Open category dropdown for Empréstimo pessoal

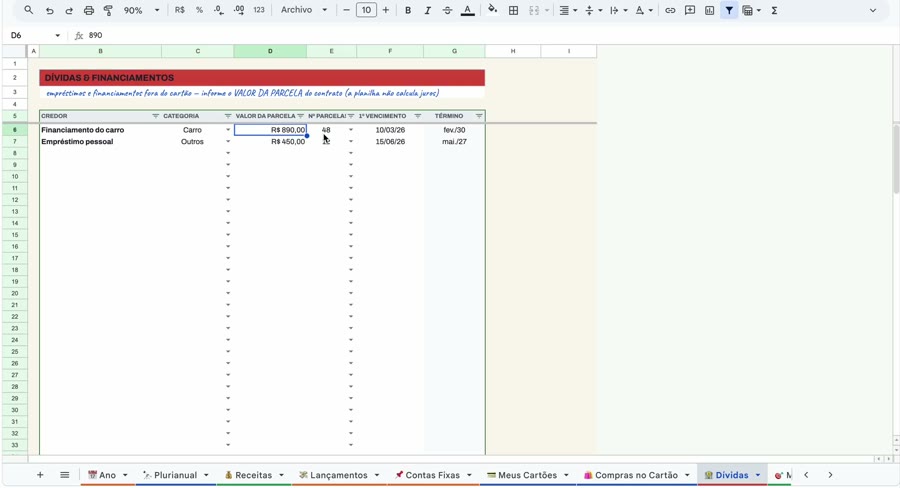click(x=228, y=141)
